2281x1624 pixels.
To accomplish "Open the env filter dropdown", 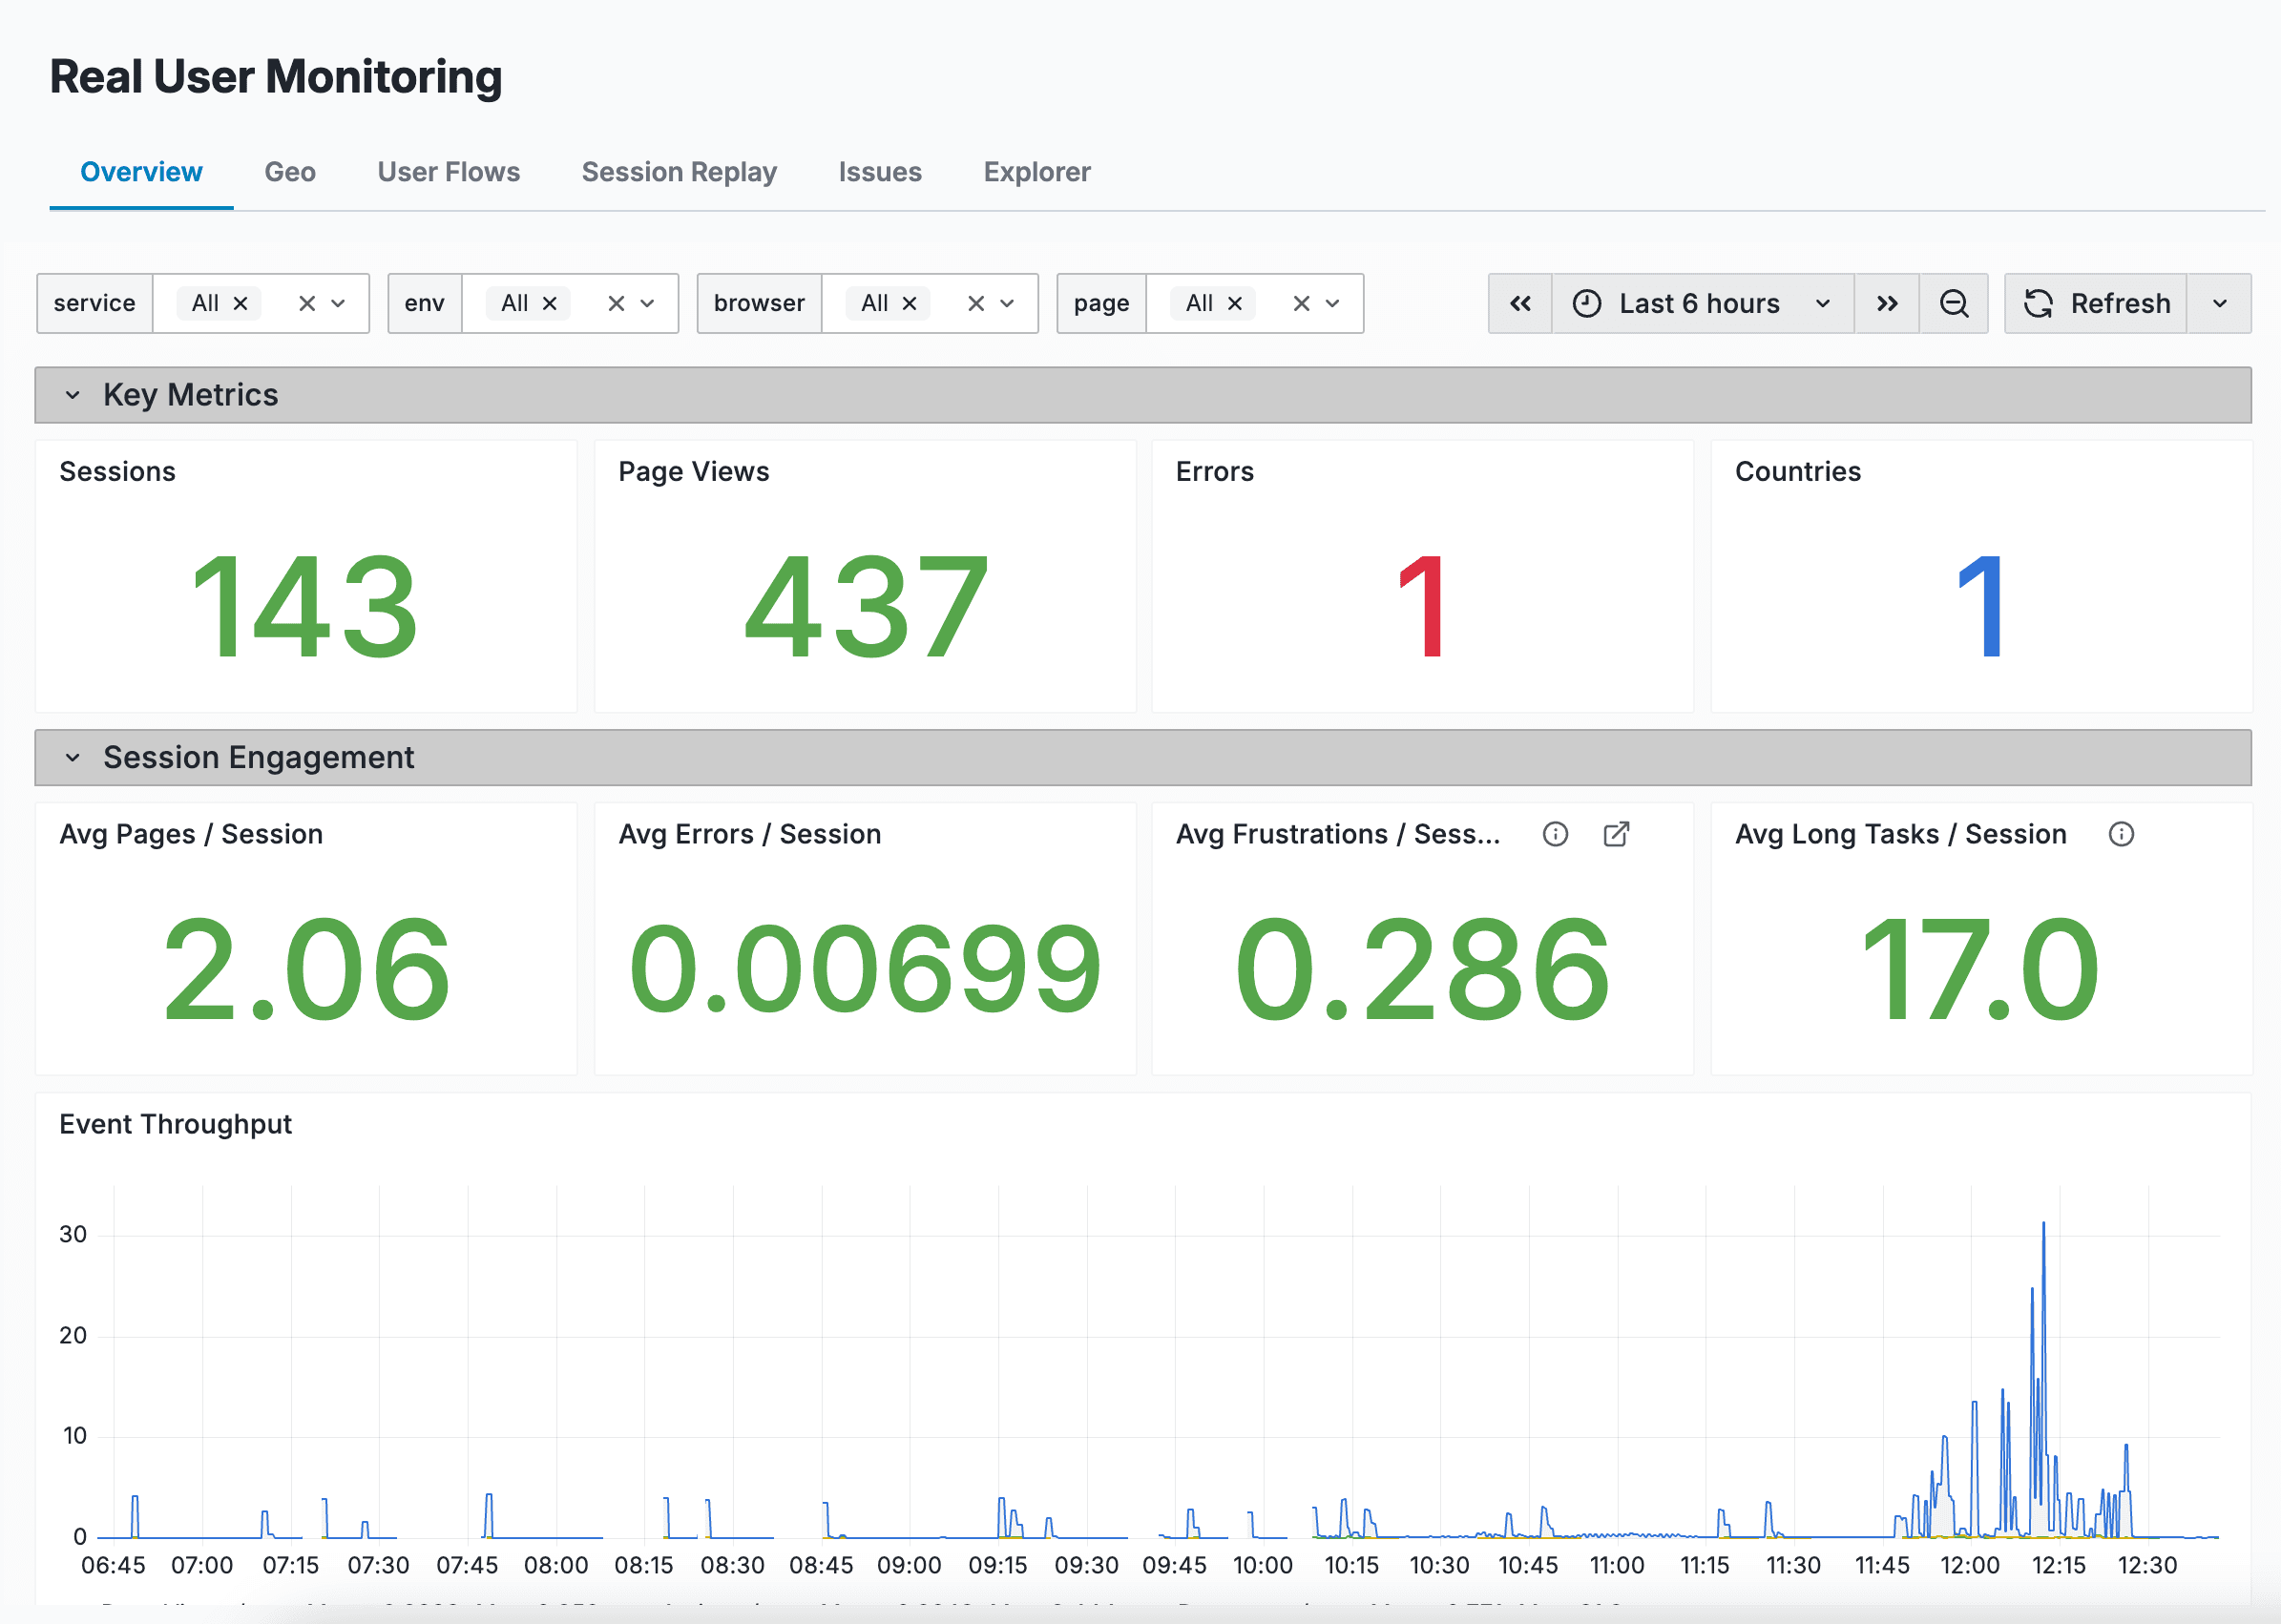I will click(647, 303).
